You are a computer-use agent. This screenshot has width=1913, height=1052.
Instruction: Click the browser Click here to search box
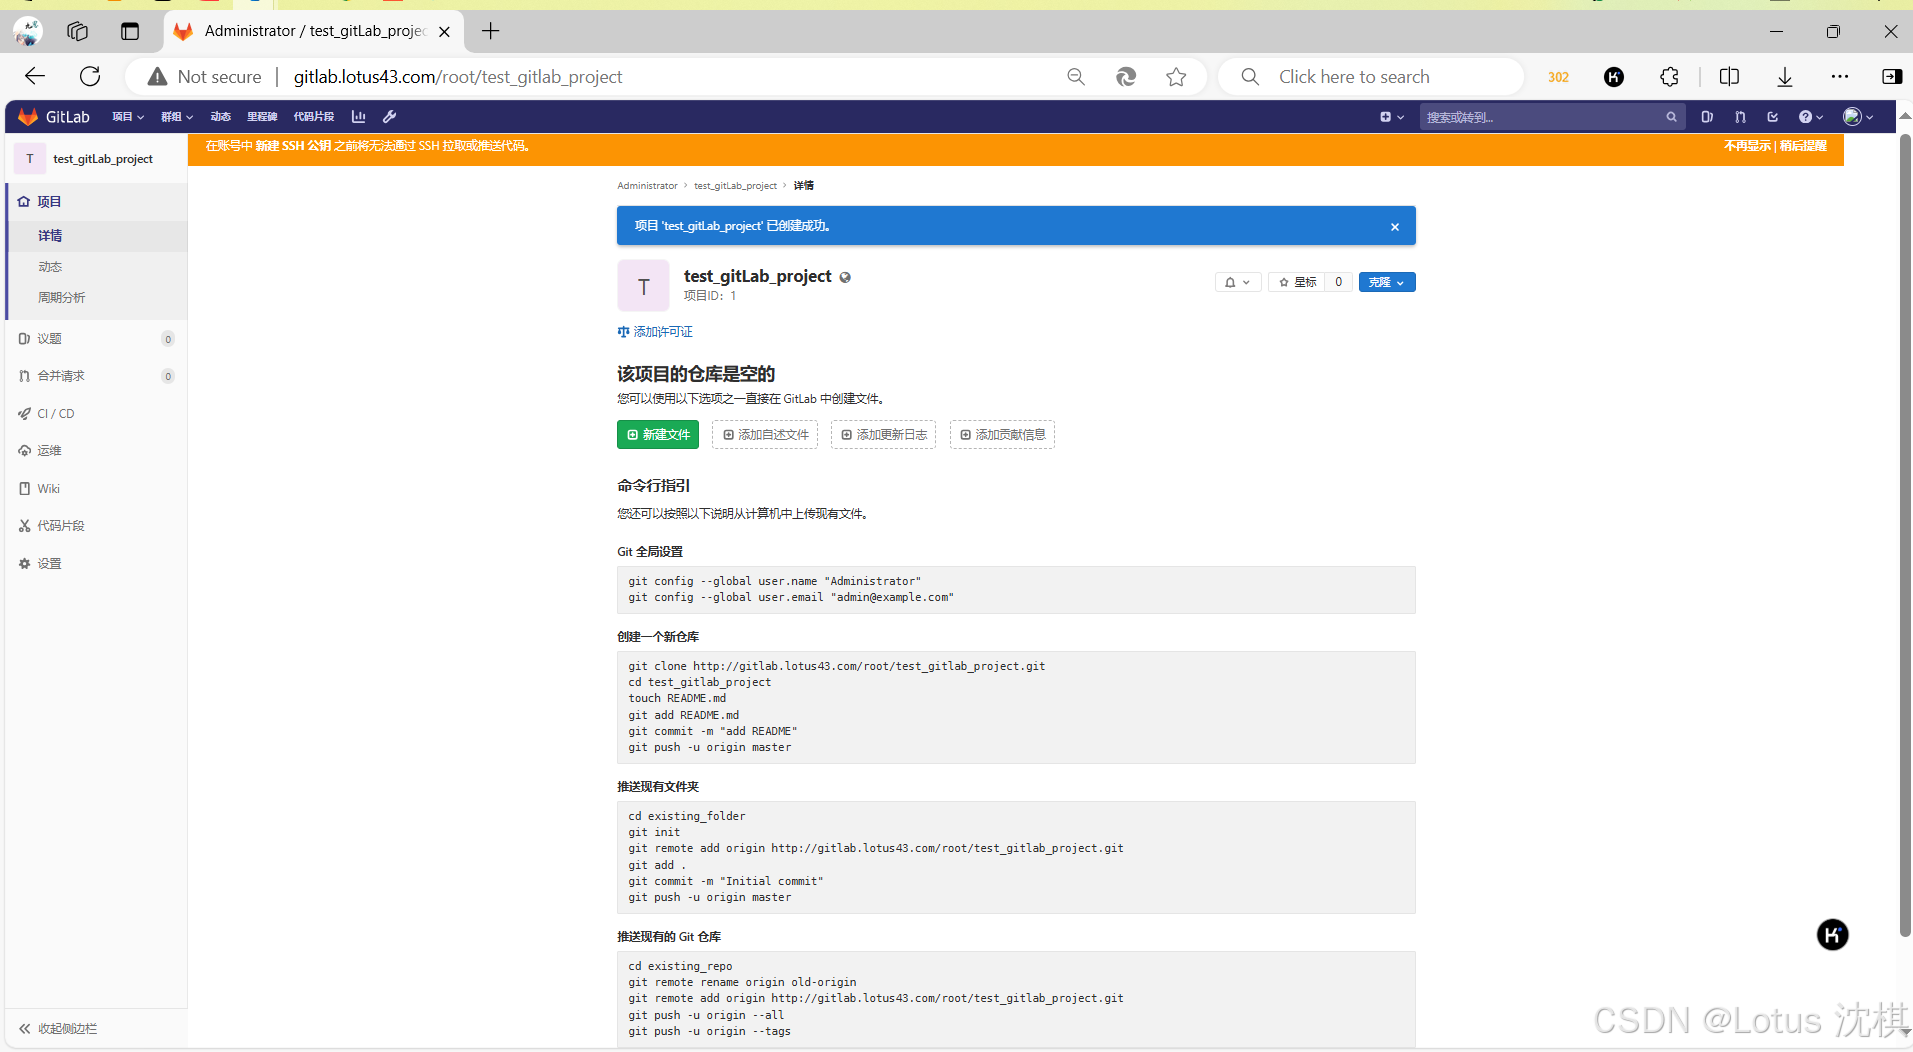click(1370, 77)
